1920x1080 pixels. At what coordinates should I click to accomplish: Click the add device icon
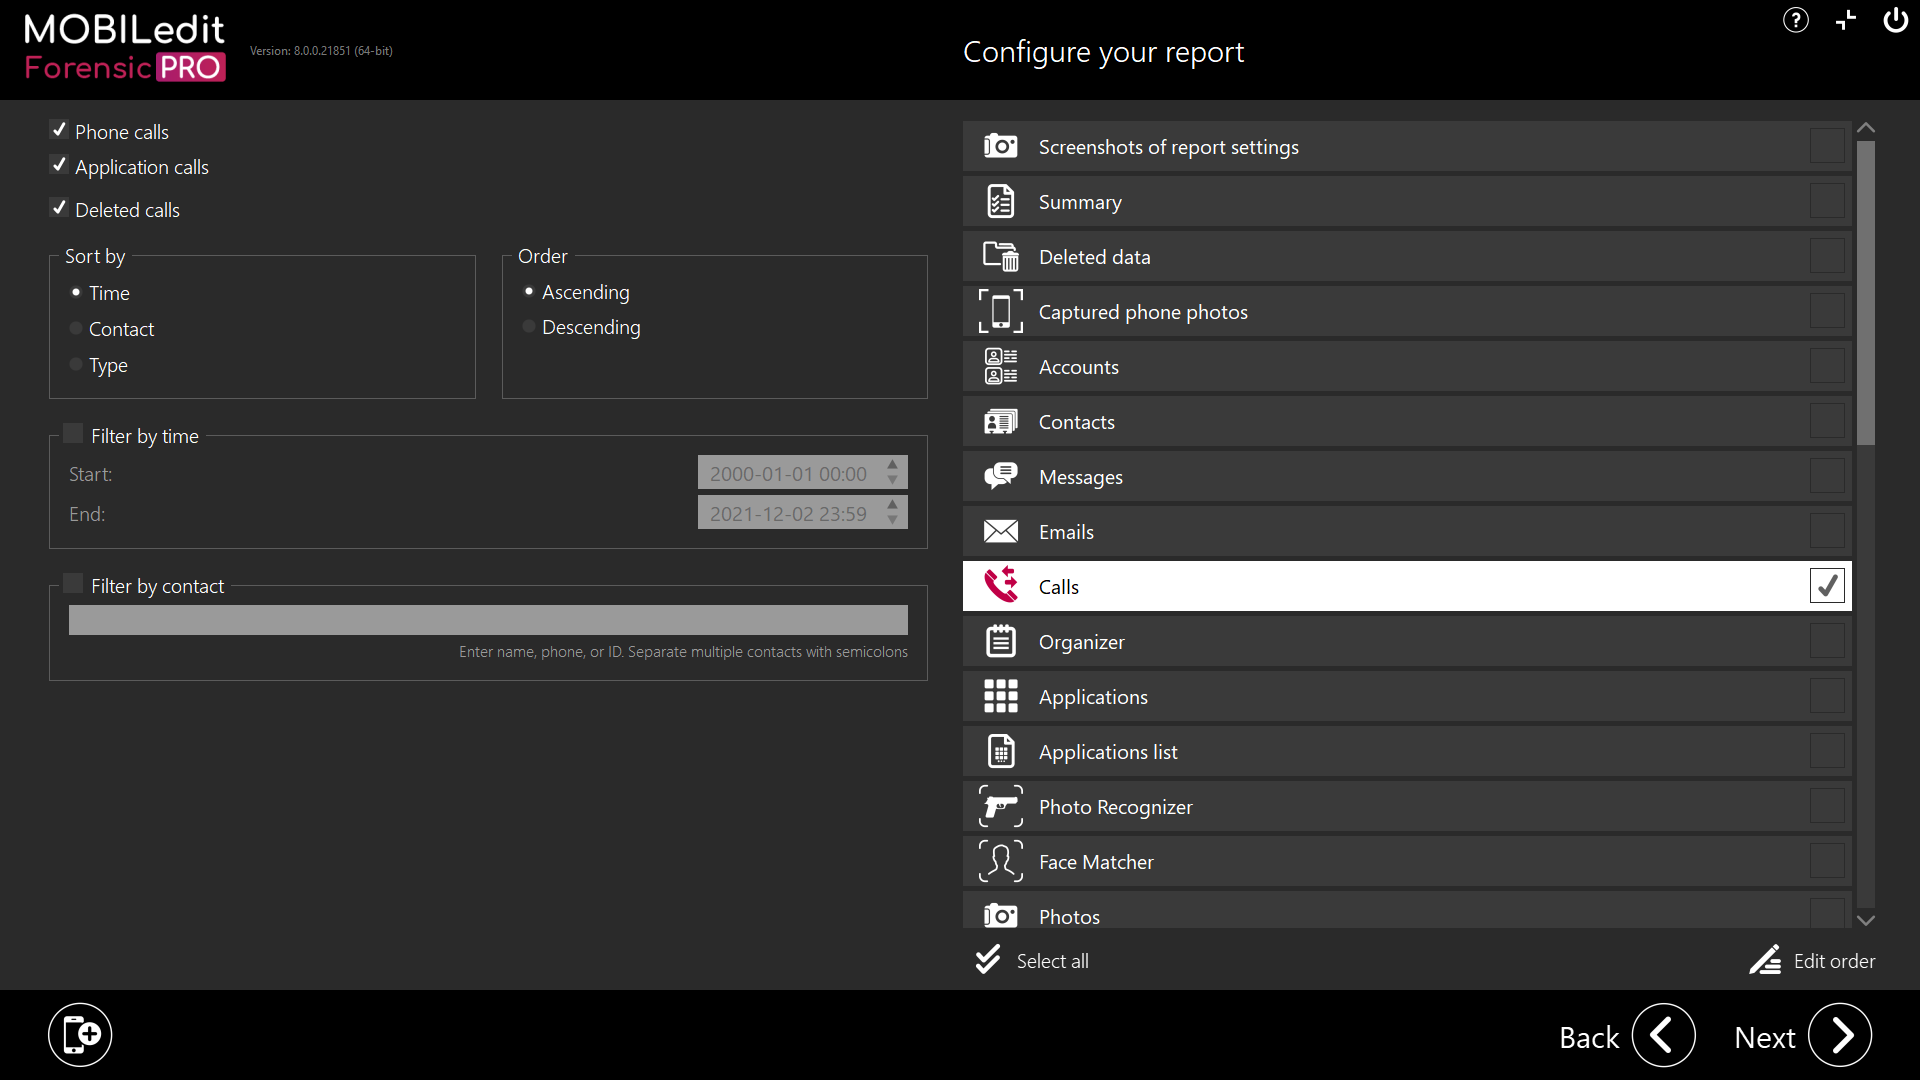coord(80,1035)
